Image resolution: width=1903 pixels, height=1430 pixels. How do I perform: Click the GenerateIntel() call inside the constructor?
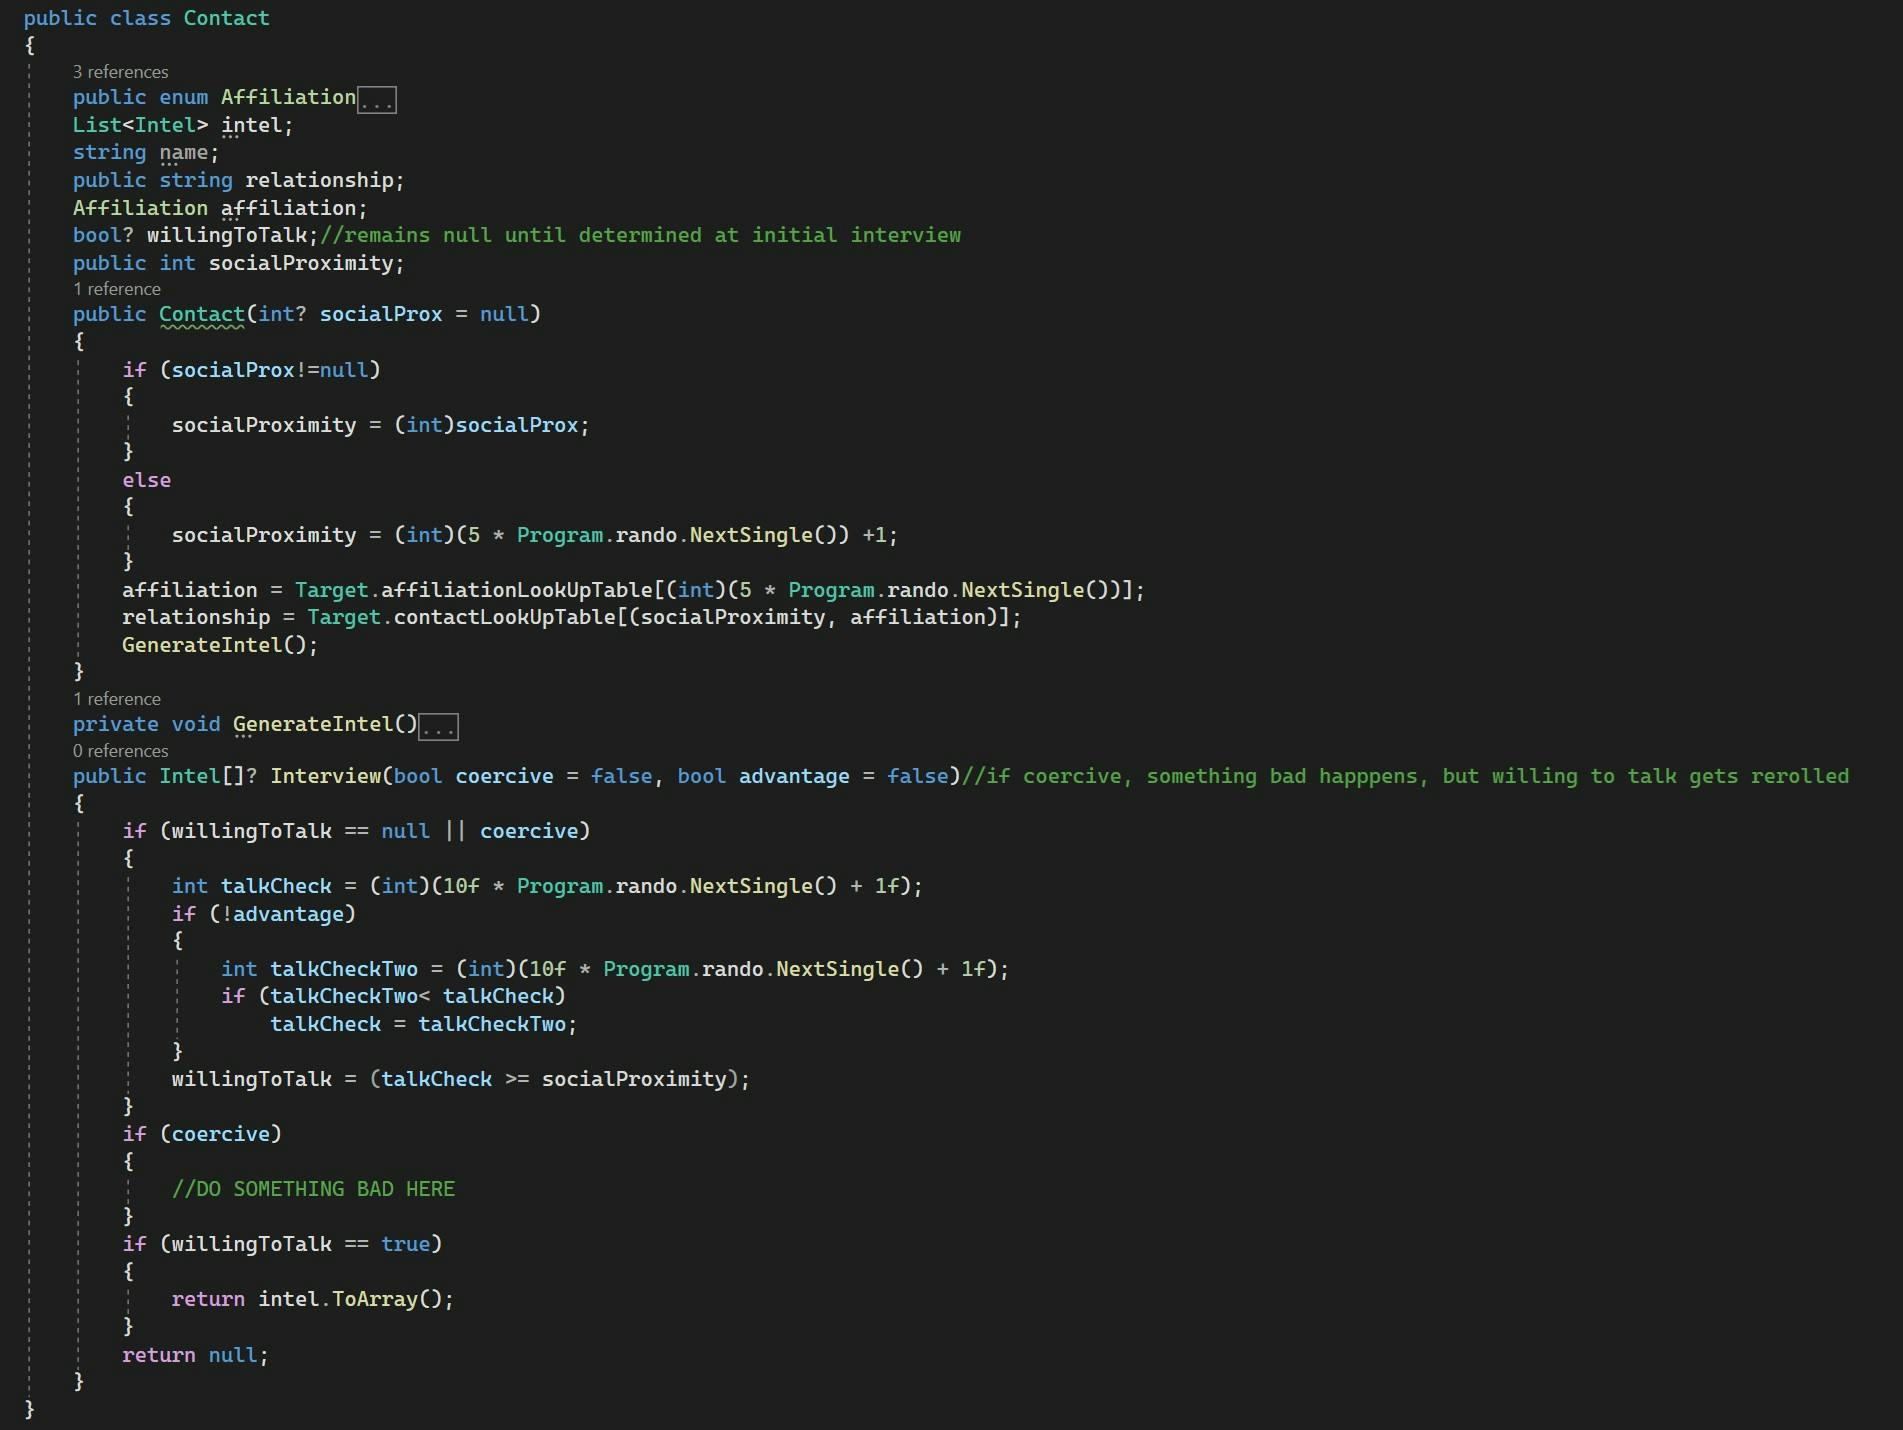219,645
